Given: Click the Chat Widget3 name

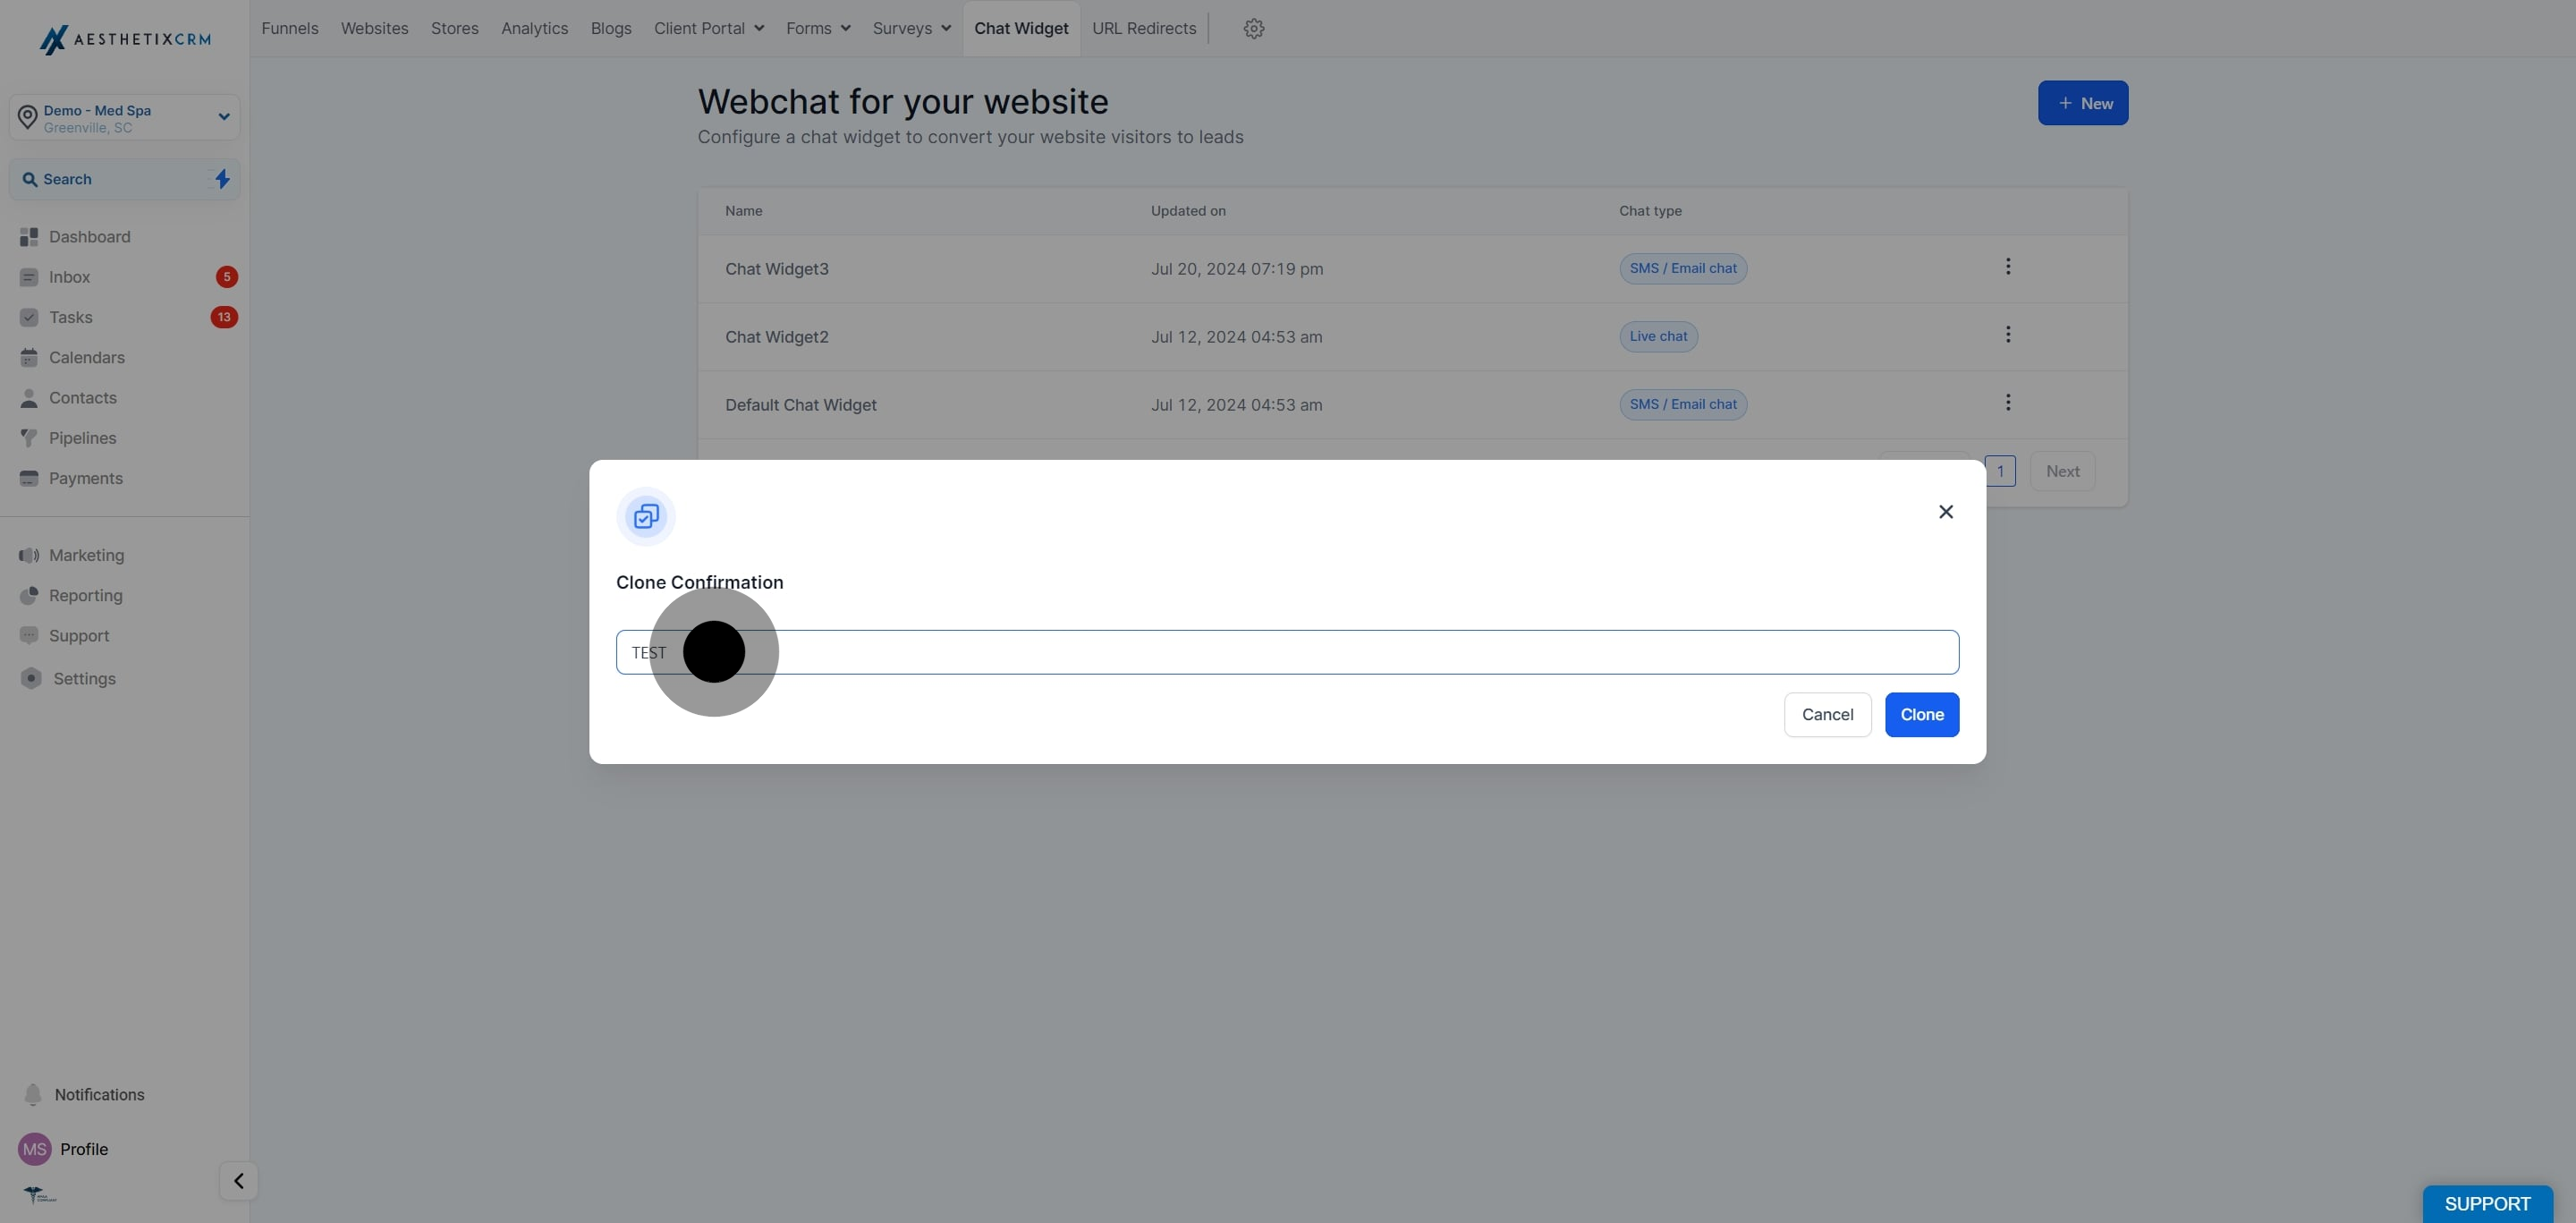Looking at the screenshot, I should [777, 269].
